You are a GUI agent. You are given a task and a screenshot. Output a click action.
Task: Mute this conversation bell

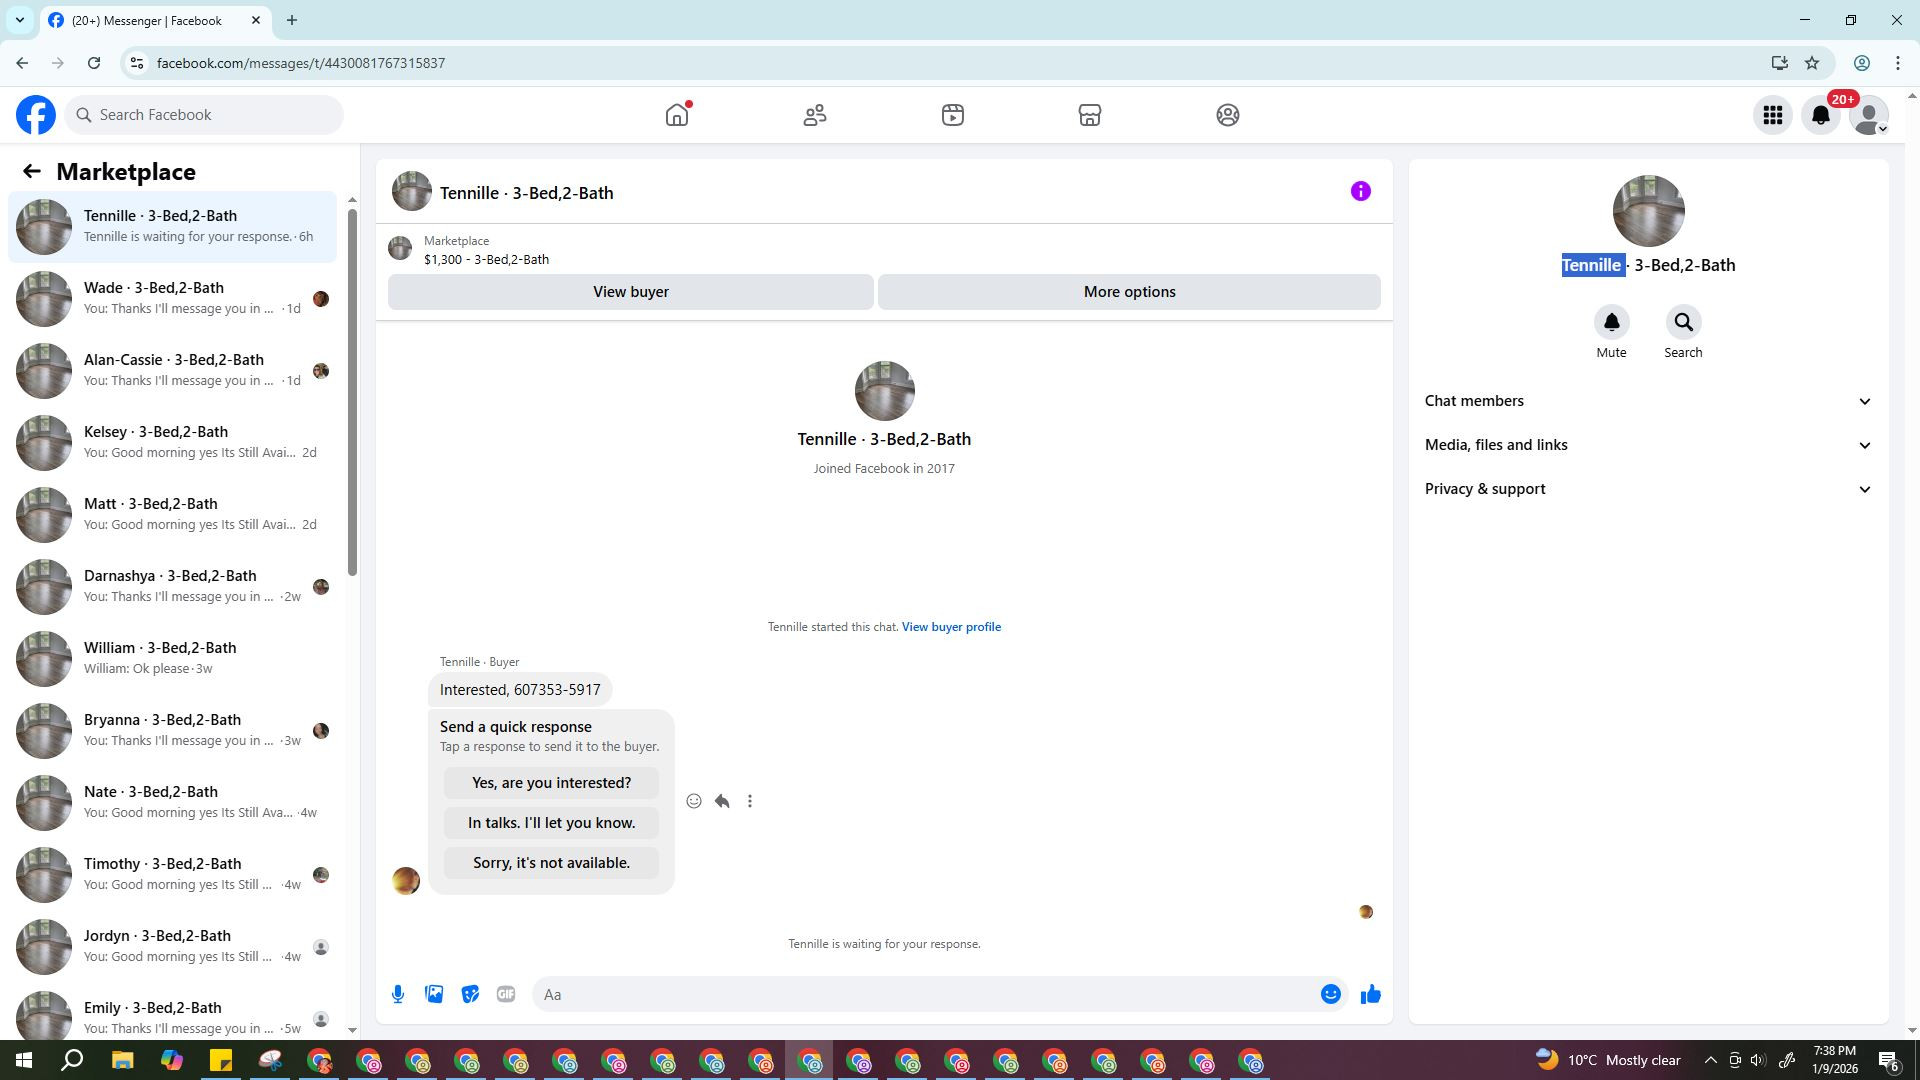(1611, 323)
